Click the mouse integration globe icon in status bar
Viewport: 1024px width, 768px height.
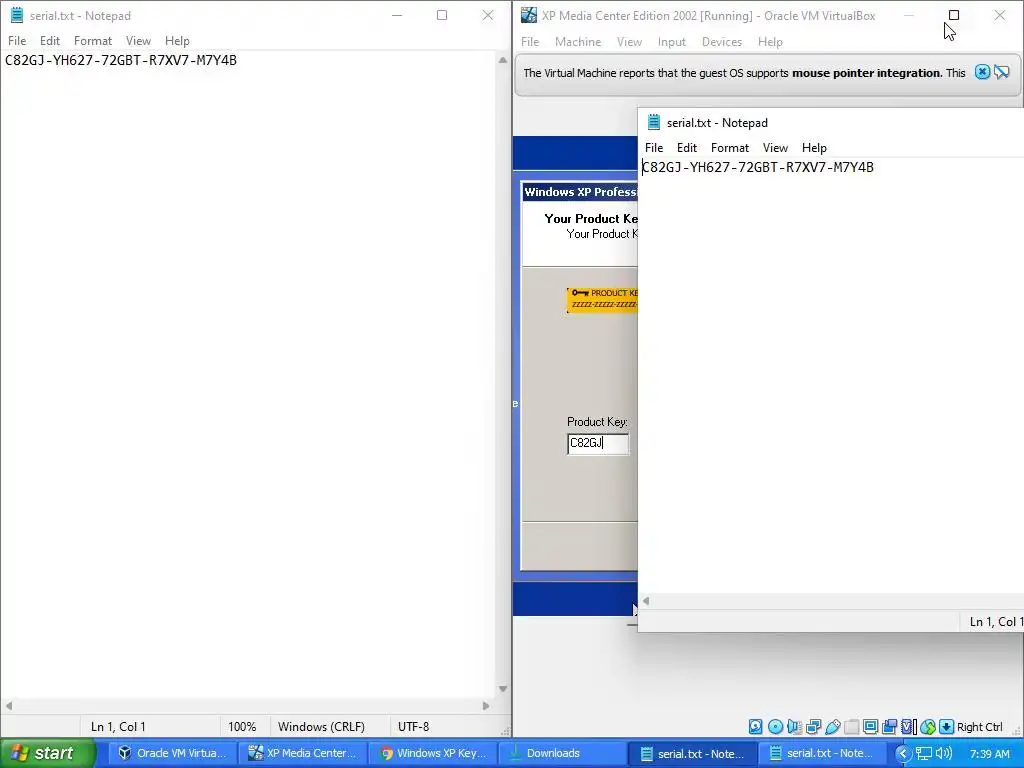click(927, 727)
